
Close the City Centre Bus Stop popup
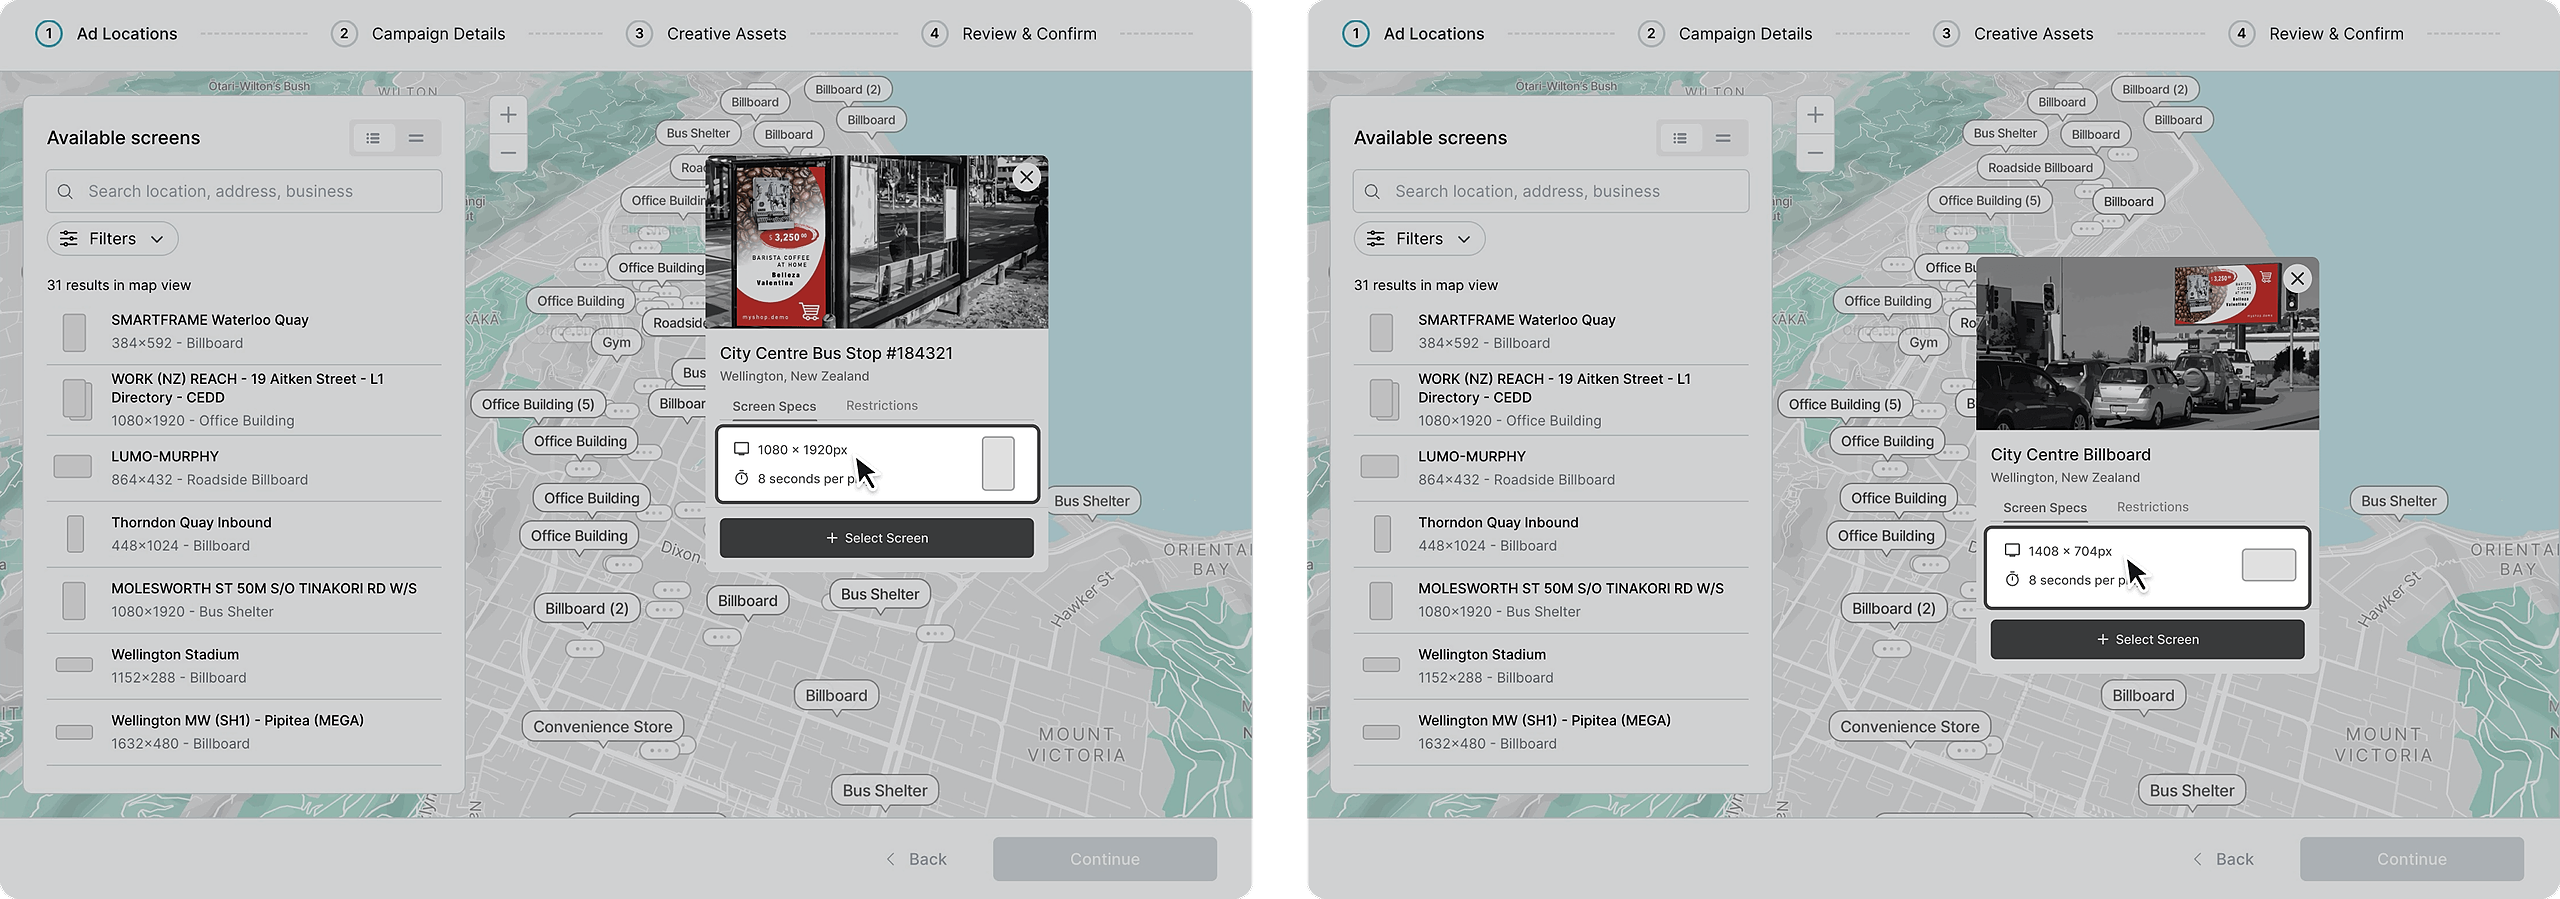[1026, 178]
